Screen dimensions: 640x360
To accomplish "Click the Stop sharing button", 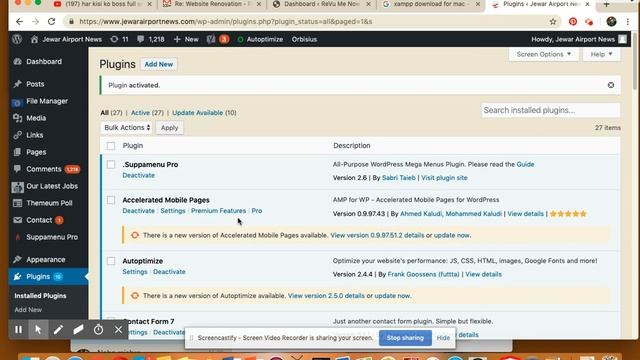I will [x=405, y=338].
